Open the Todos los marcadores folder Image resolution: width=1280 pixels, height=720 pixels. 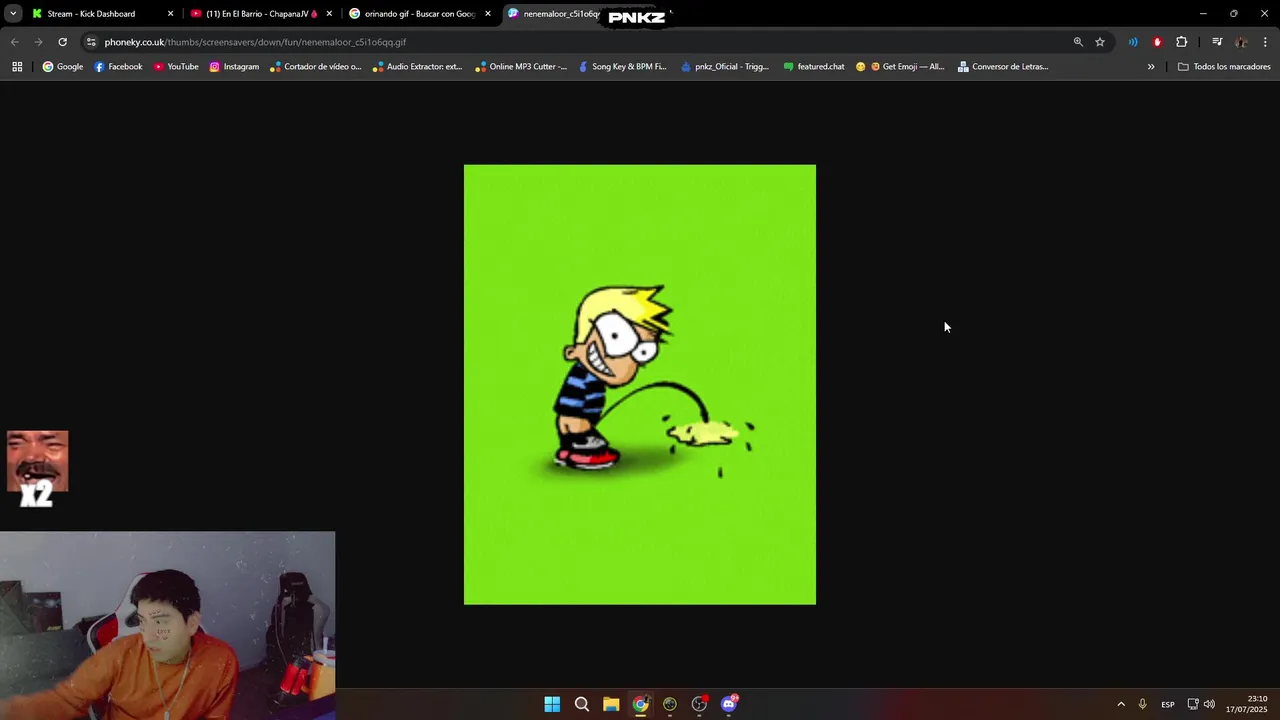1224,67
